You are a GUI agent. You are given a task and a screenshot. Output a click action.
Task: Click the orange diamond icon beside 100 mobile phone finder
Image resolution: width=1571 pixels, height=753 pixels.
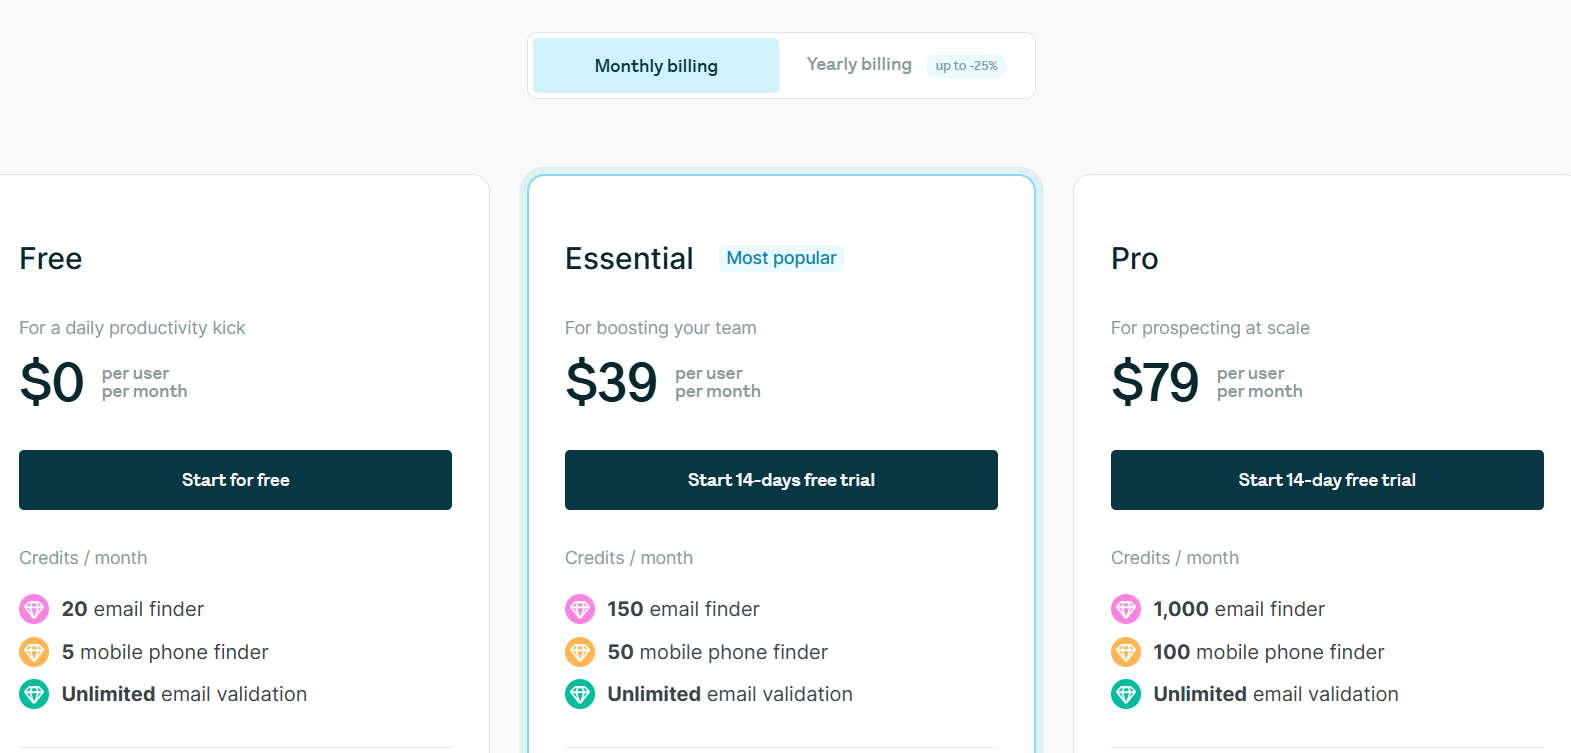point(1126,652)
